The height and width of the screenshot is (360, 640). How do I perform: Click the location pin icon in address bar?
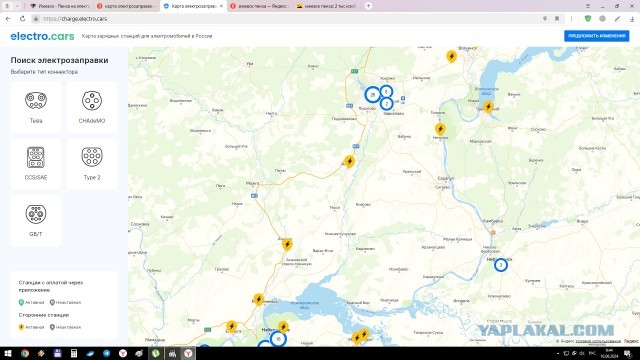pyautogui.click(x=545, y=19)
